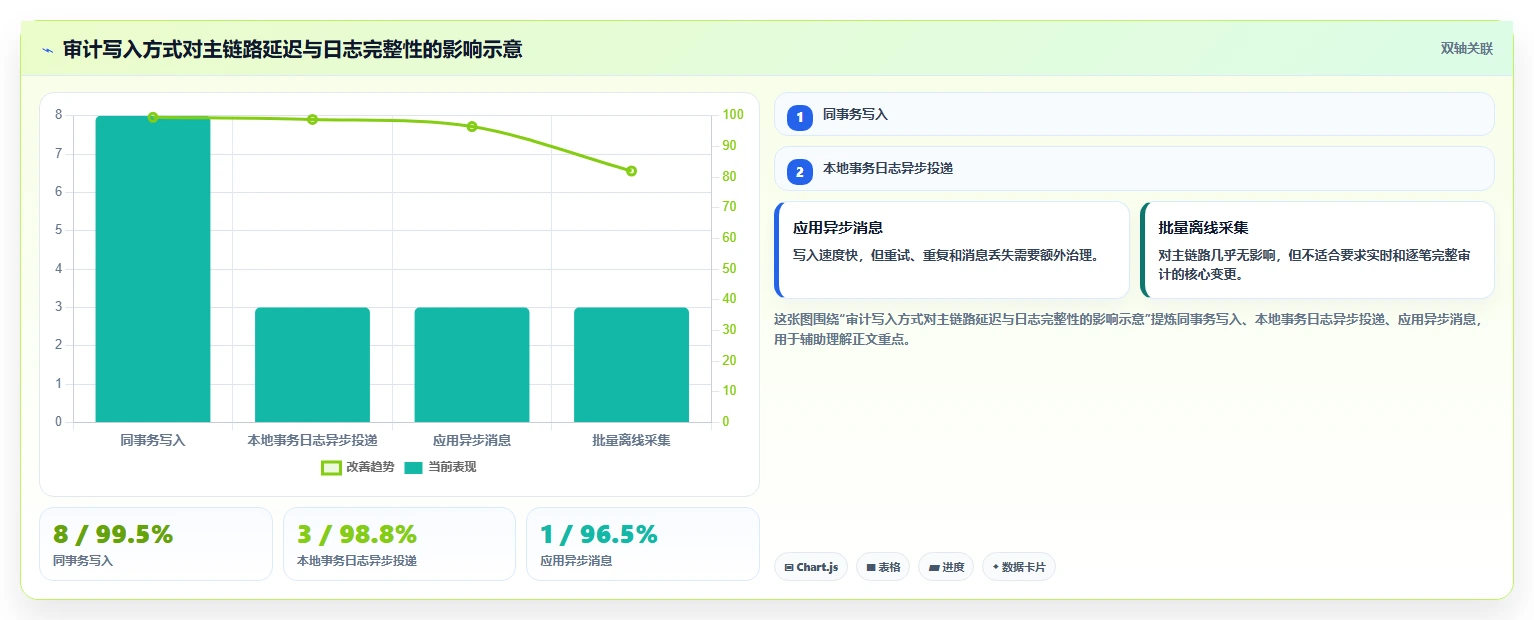Click the blue number 1 badge

(800, 118)
